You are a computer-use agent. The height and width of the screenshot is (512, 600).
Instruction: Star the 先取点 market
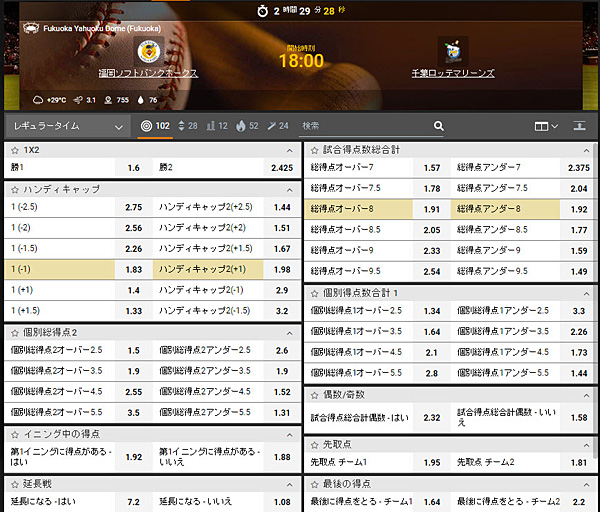(x=315, y=445)
